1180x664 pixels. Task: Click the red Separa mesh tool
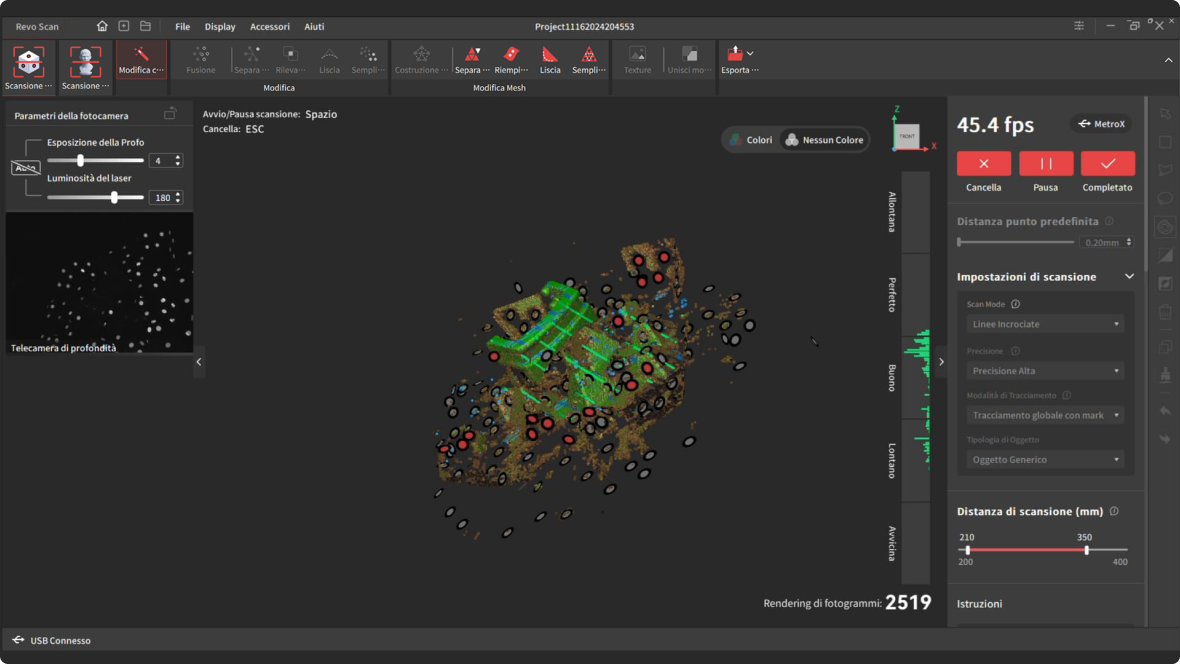472,55
